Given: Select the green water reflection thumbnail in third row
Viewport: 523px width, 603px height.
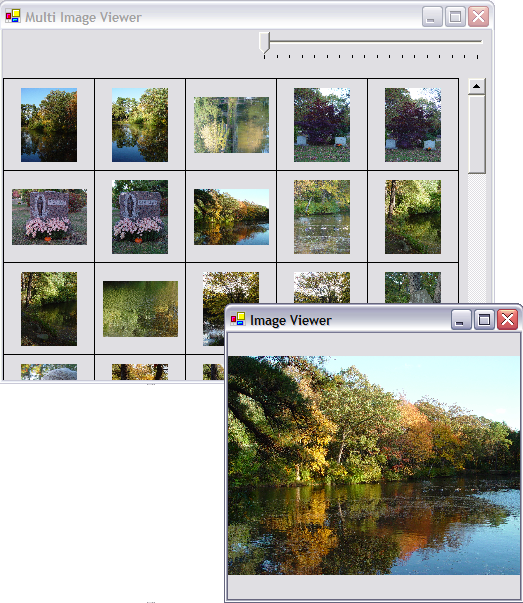Looking at the screenshot, I should coord(140,309).
